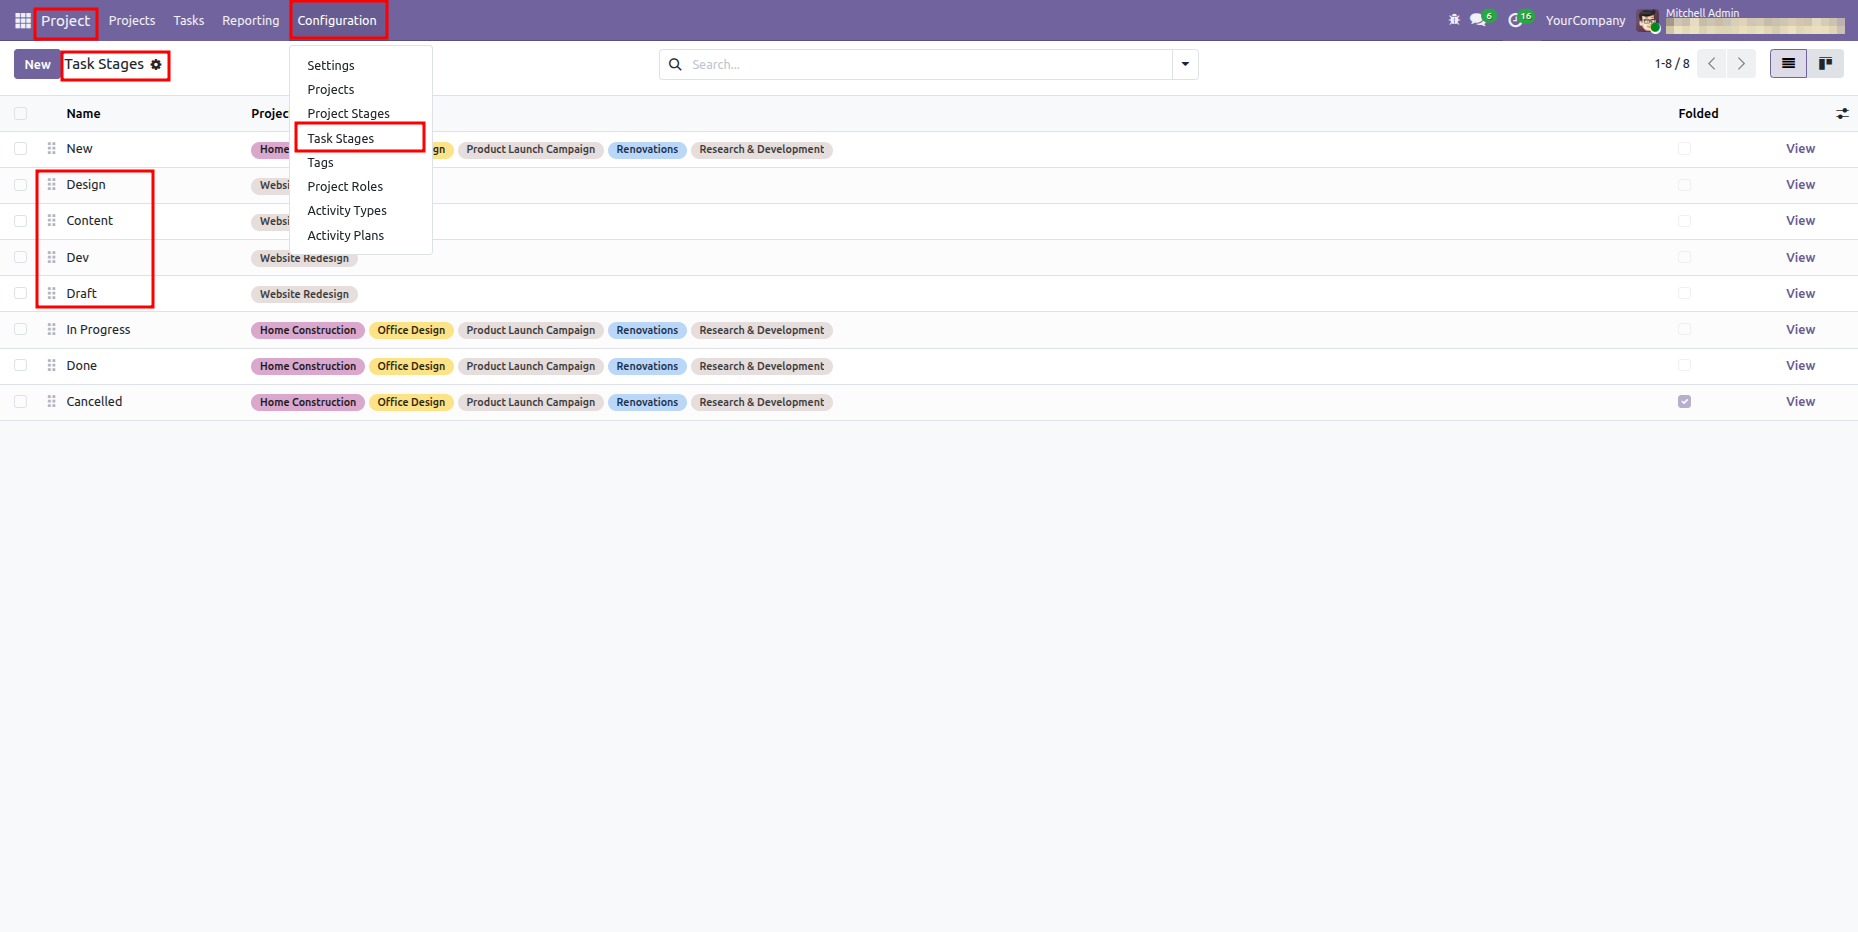Open gear actions menu beside Task Stages
Viewport: 1858px width, 932px height.
156,65
